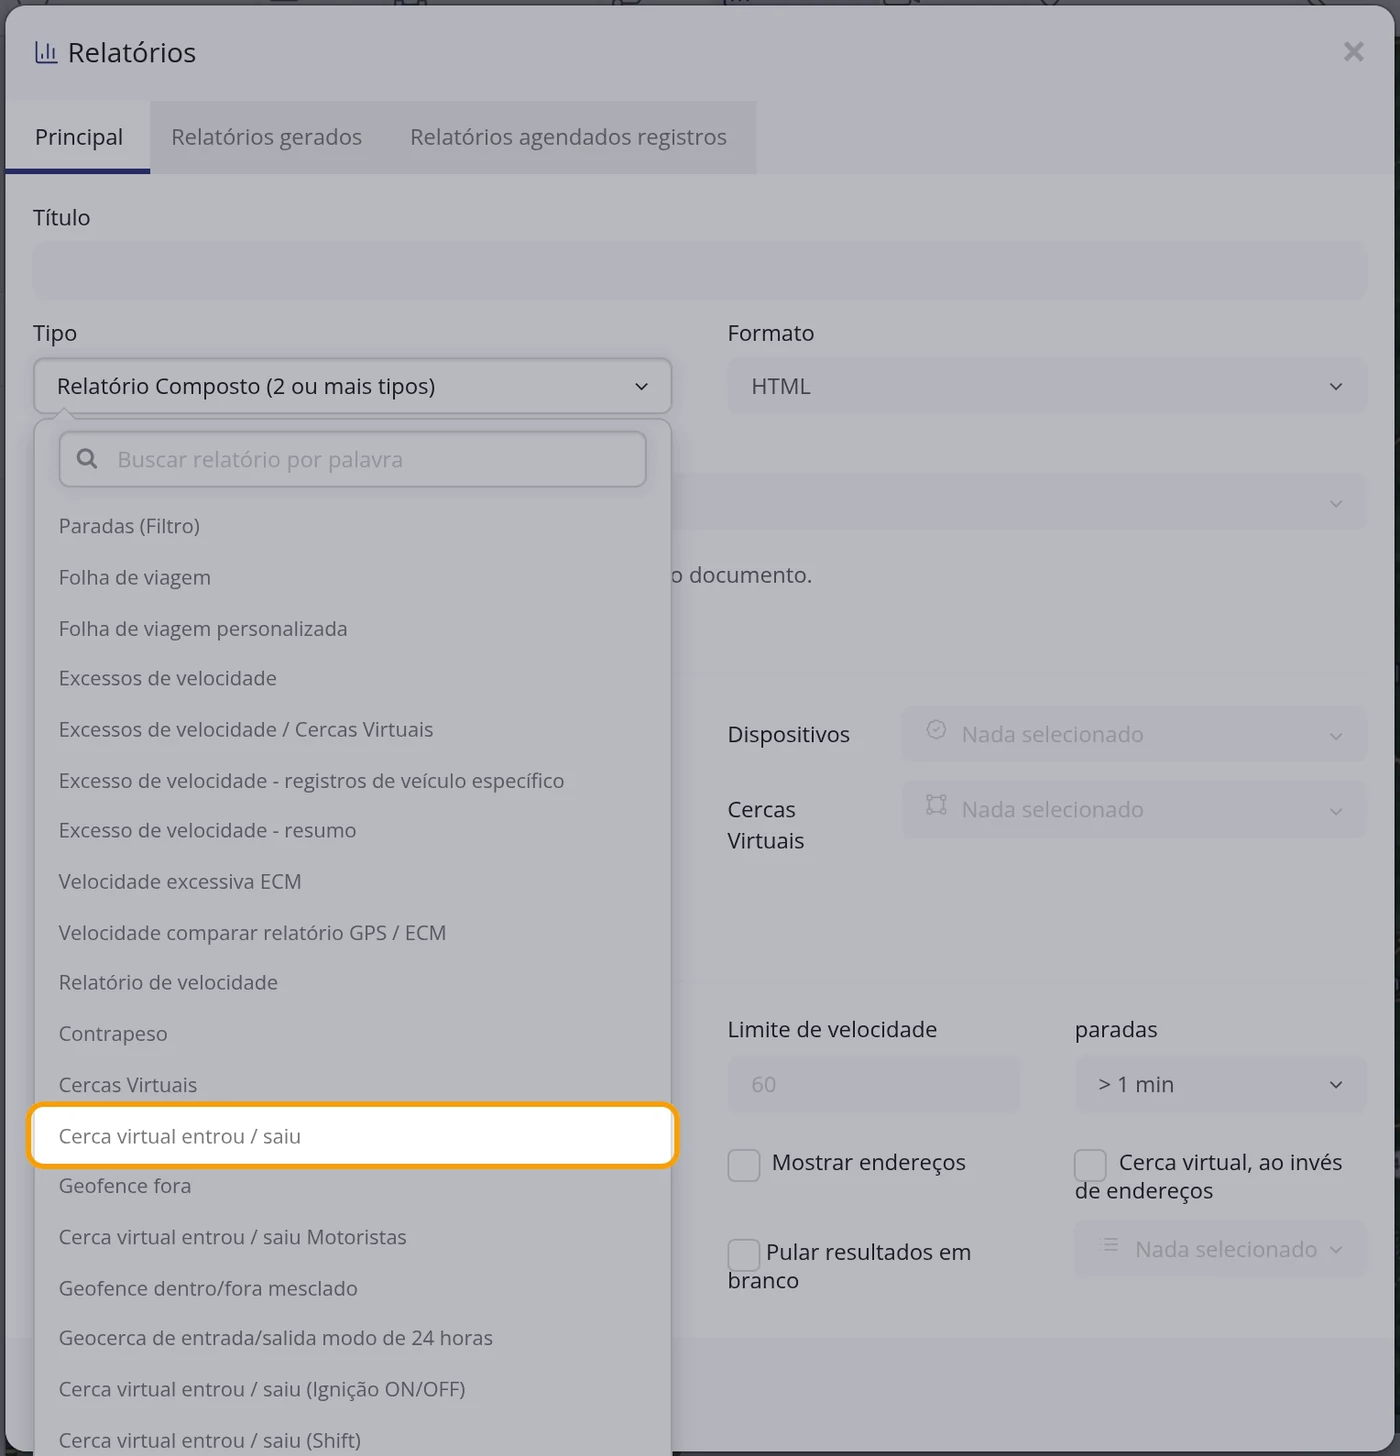This screenshot has width=1400, height=1456.
Task: Switch to the Principal tab
Action: [x=78, y=137]
